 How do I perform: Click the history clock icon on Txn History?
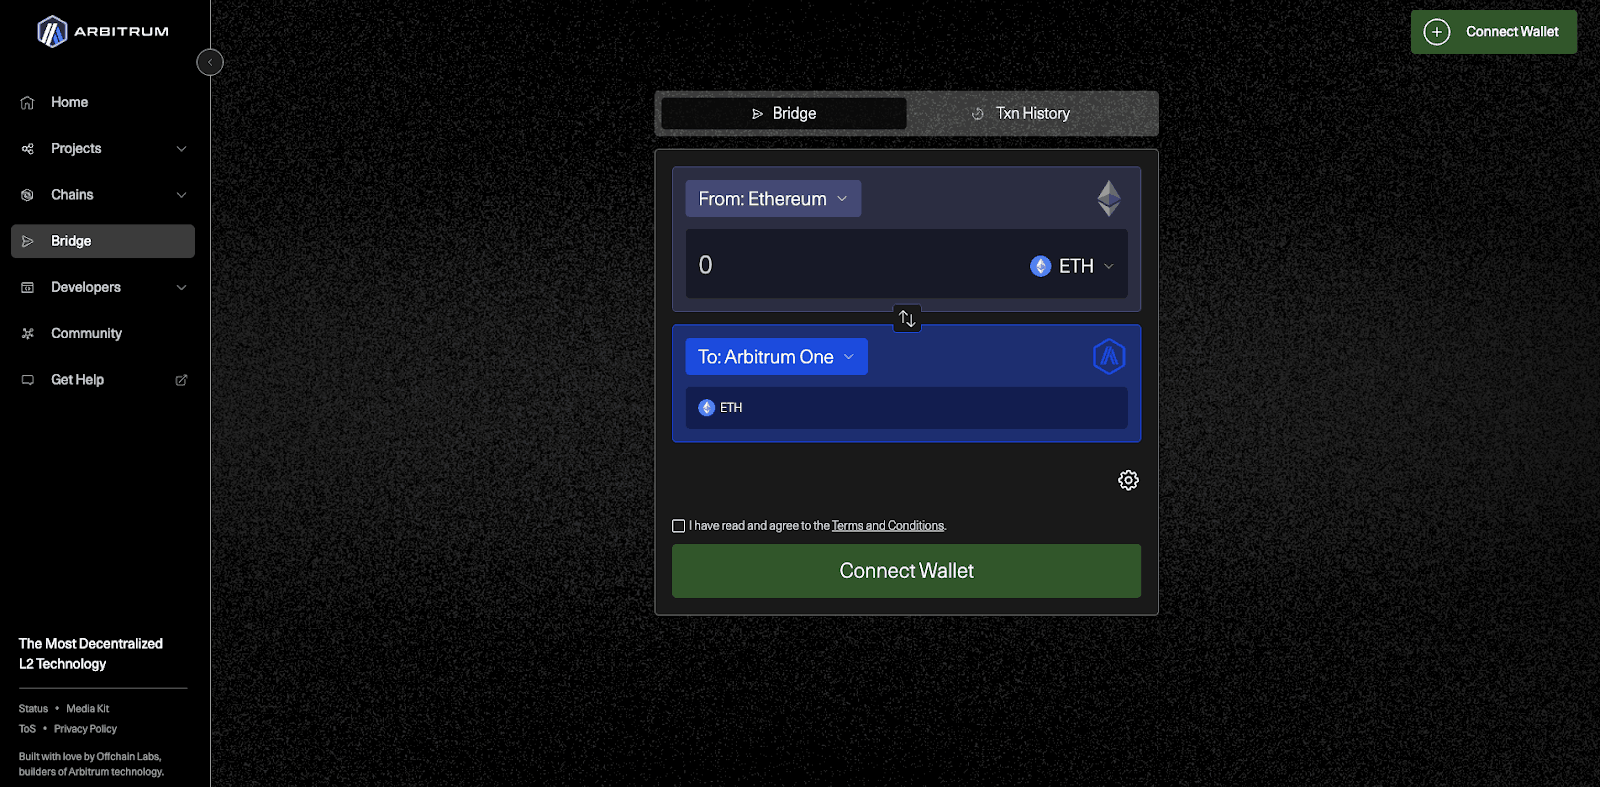click(978, 114)
